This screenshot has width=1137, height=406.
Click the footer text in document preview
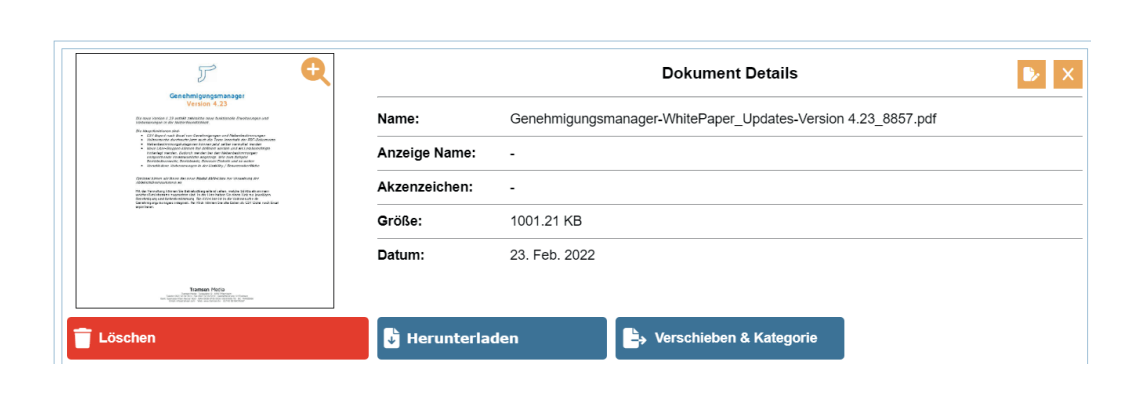click(x=205, y=294)
